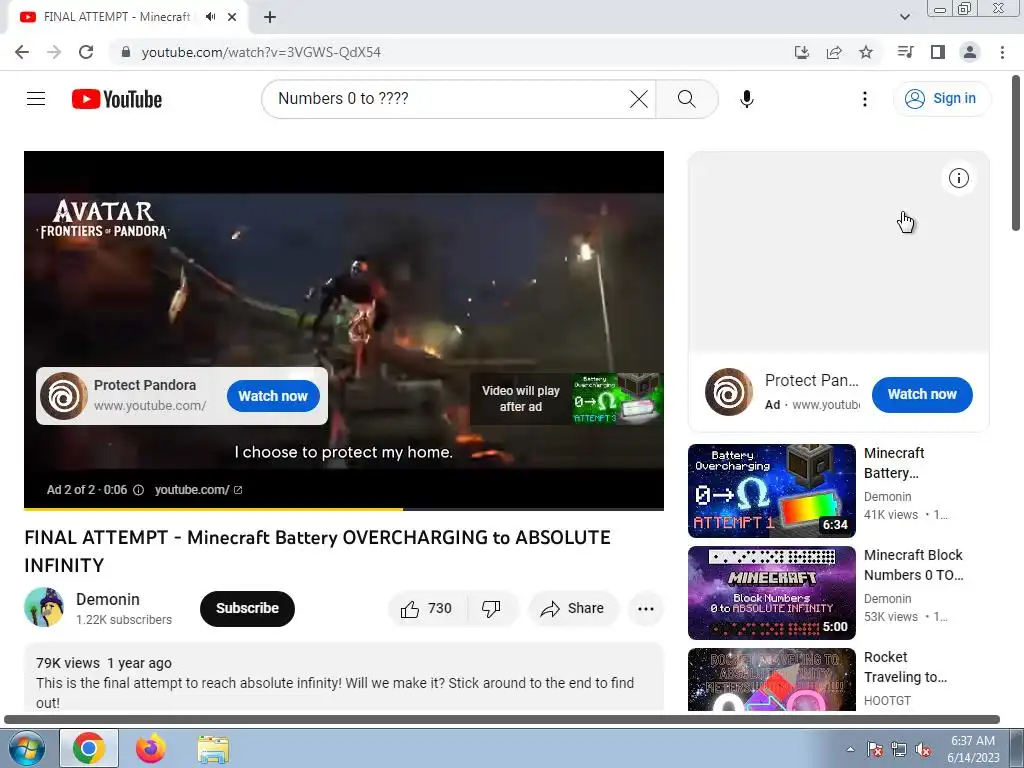Image resolution: width=1024 pixels, height=768 pixels.
Task: Click the video ad progress bar
Action: pos(344,509)
